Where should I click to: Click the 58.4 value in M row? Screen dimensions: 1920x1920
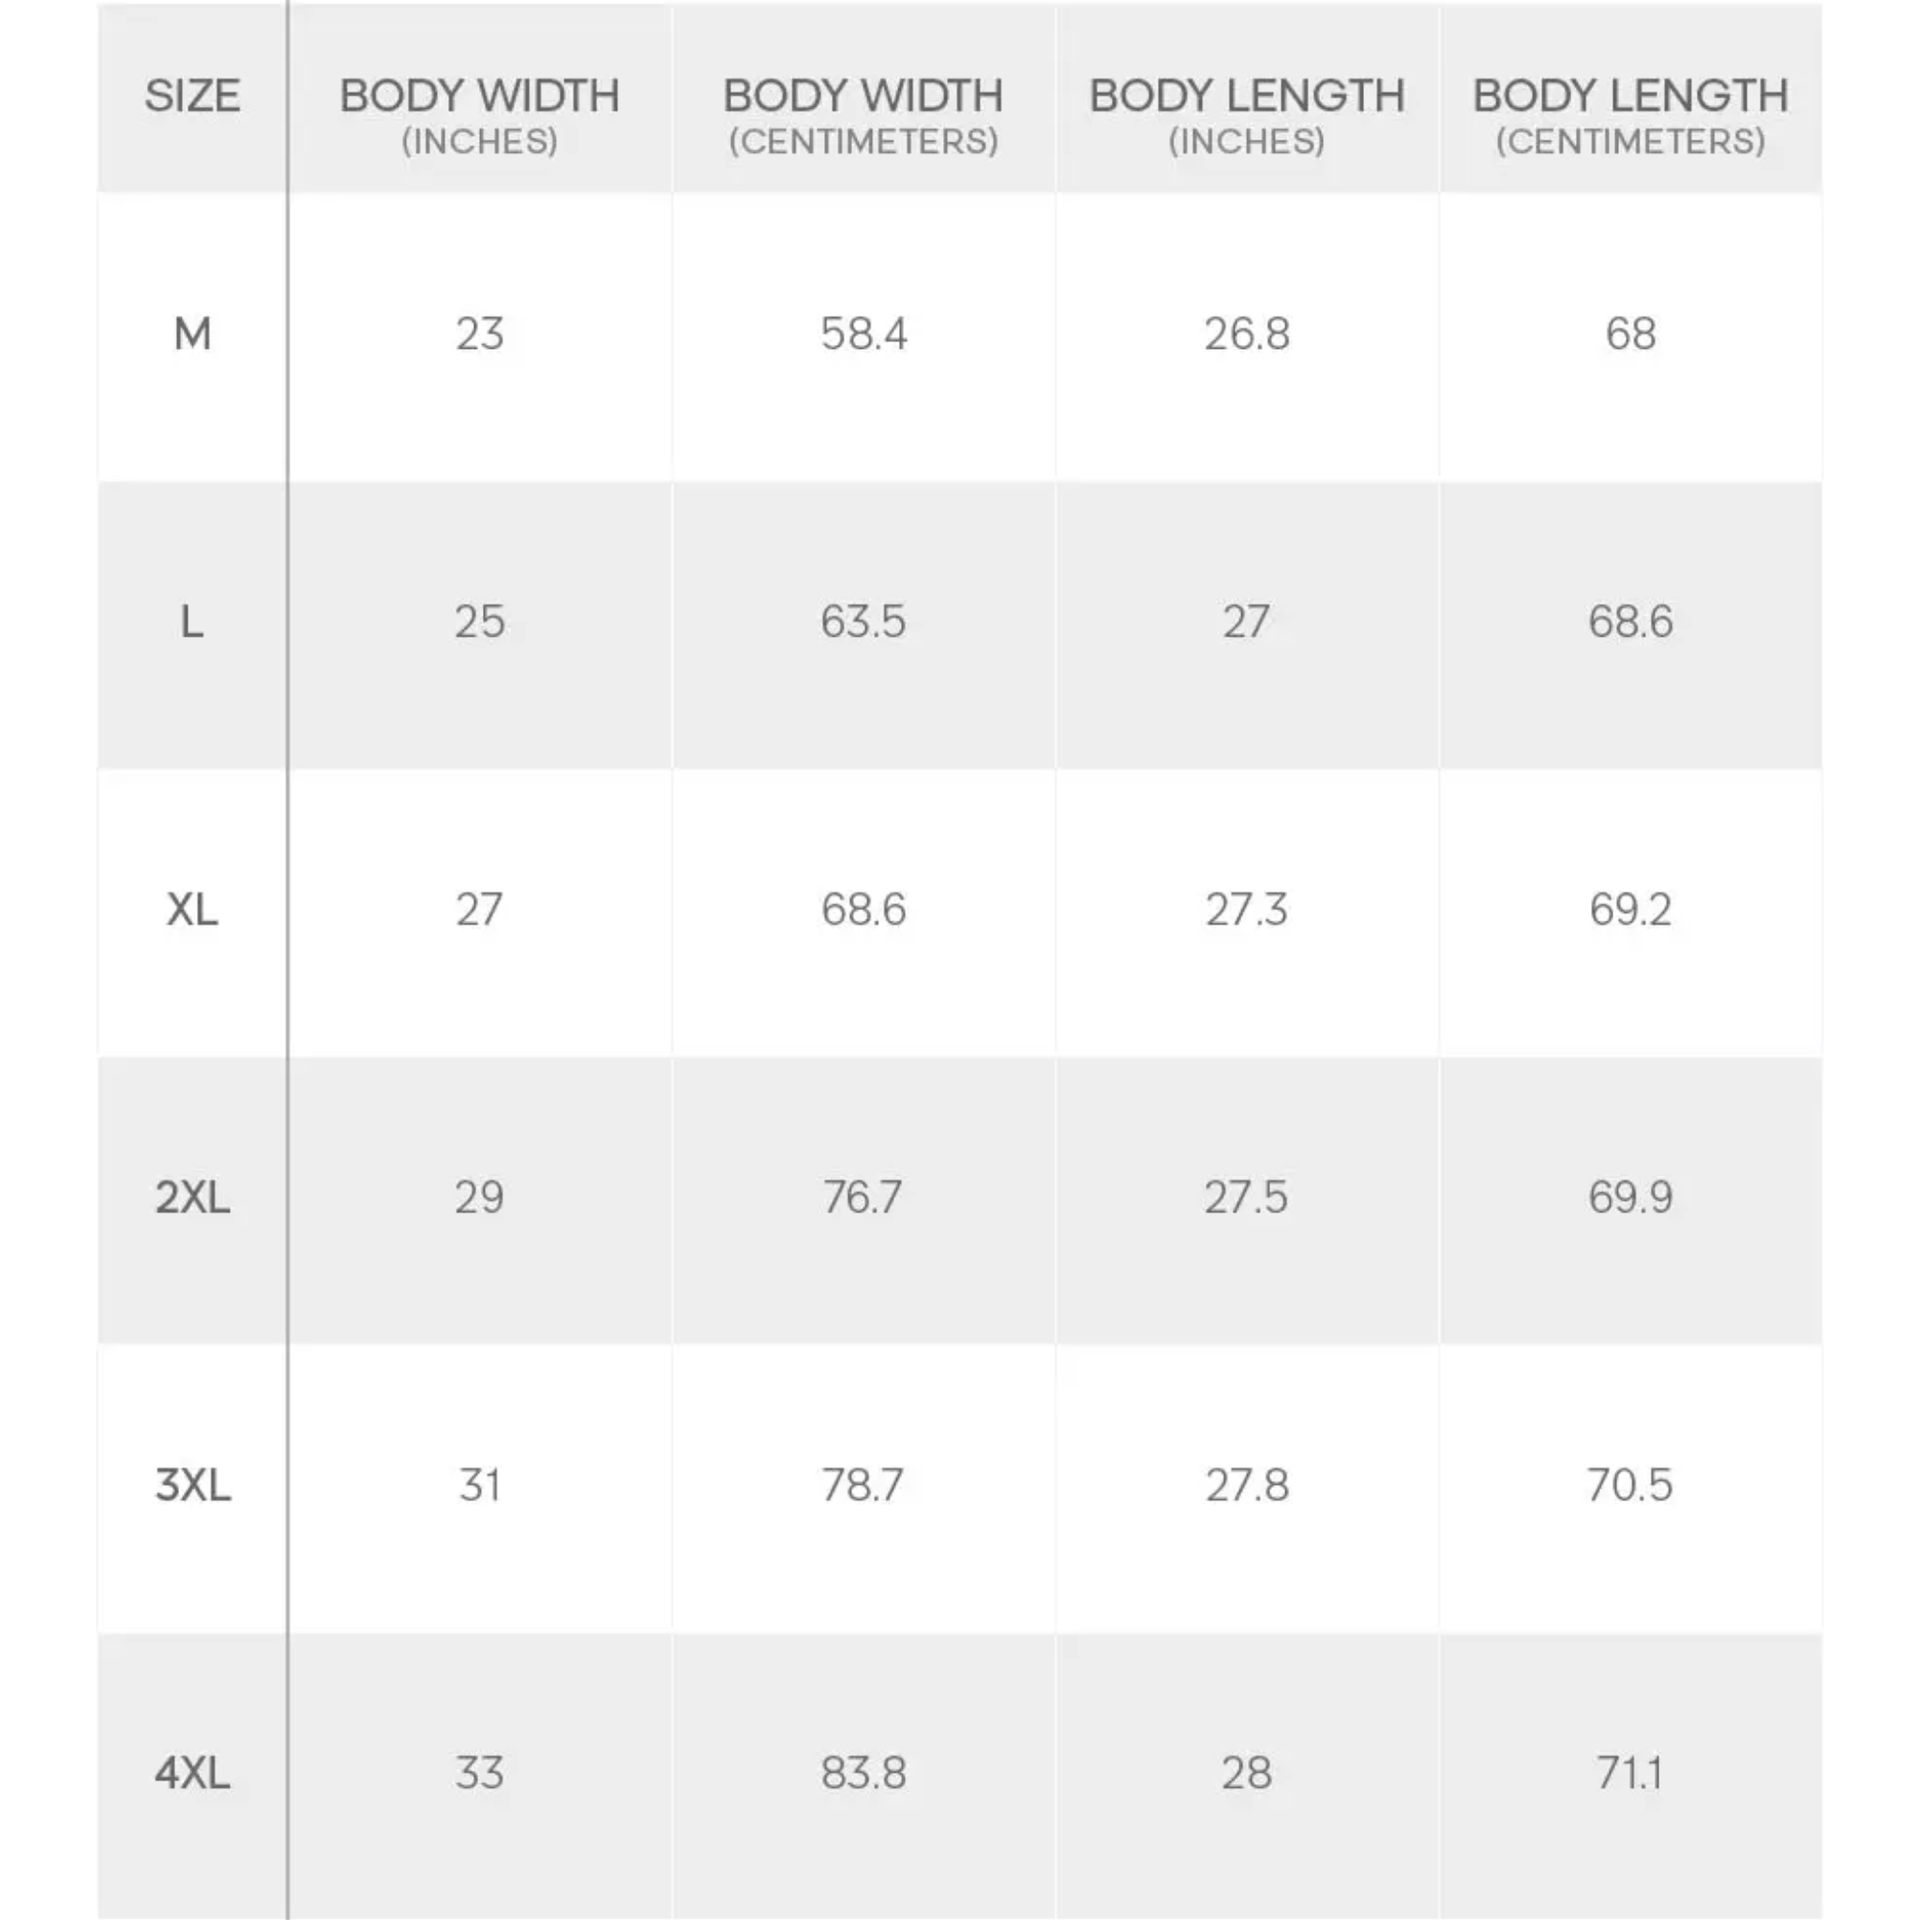pyautogui.click(x=863, y=334)
